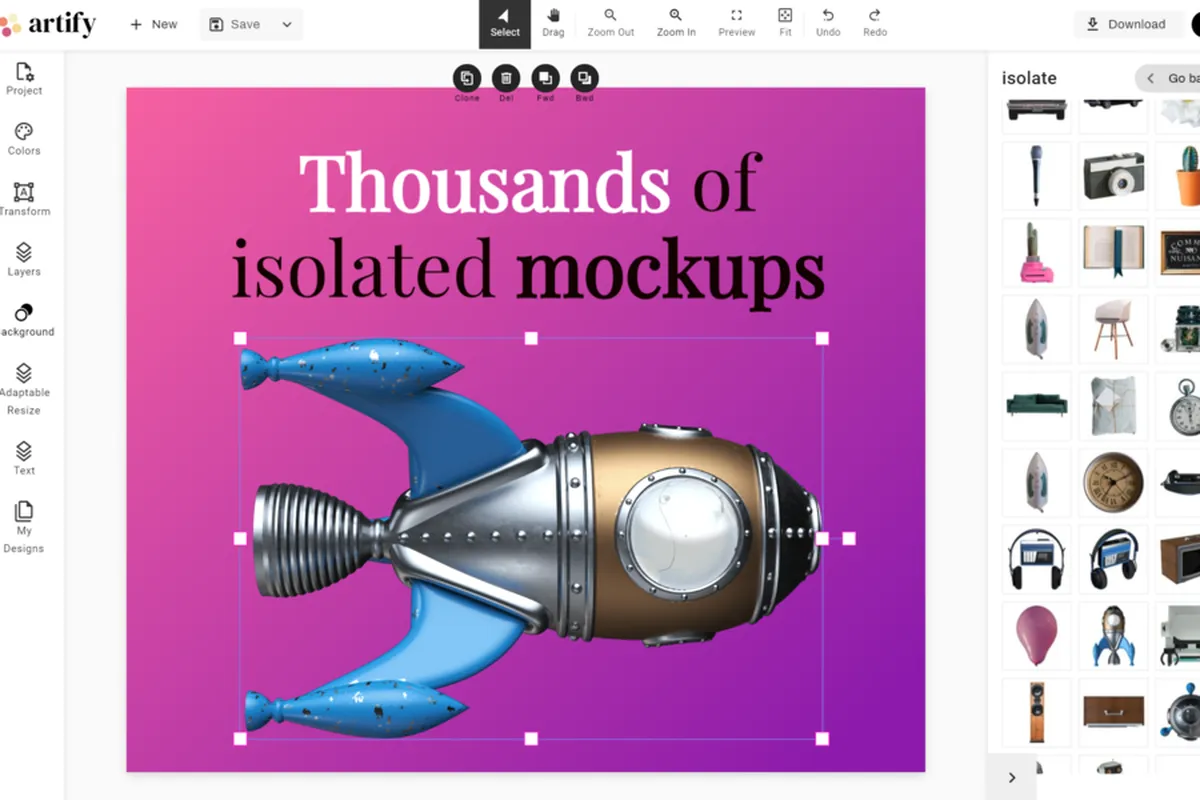
Task: Select the rocket mockup thumbnail
Action: (x=1113, y=635)
